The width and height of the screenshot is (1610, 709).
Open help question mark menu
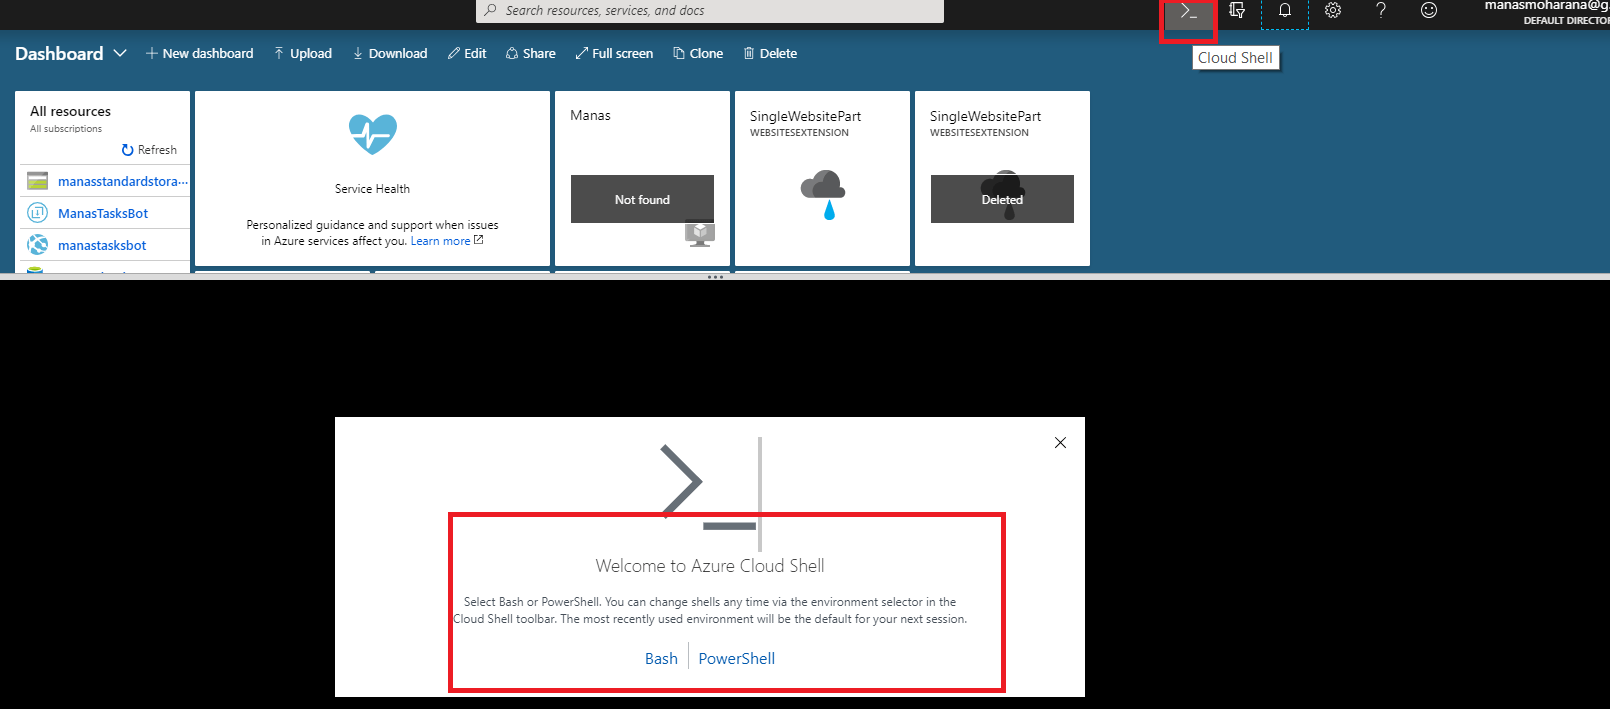click(x=1381, y=10)
